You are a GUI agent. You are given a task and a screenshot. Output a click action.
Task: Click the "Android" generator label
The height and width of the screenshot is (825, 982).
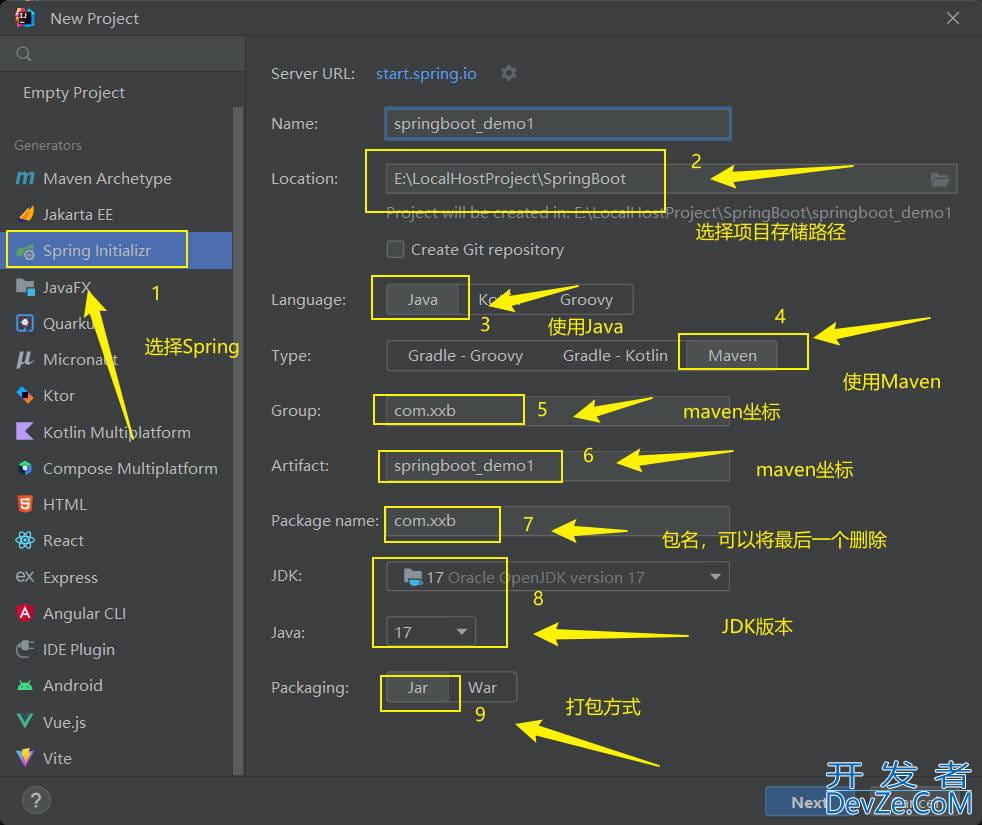coord(73,685)
